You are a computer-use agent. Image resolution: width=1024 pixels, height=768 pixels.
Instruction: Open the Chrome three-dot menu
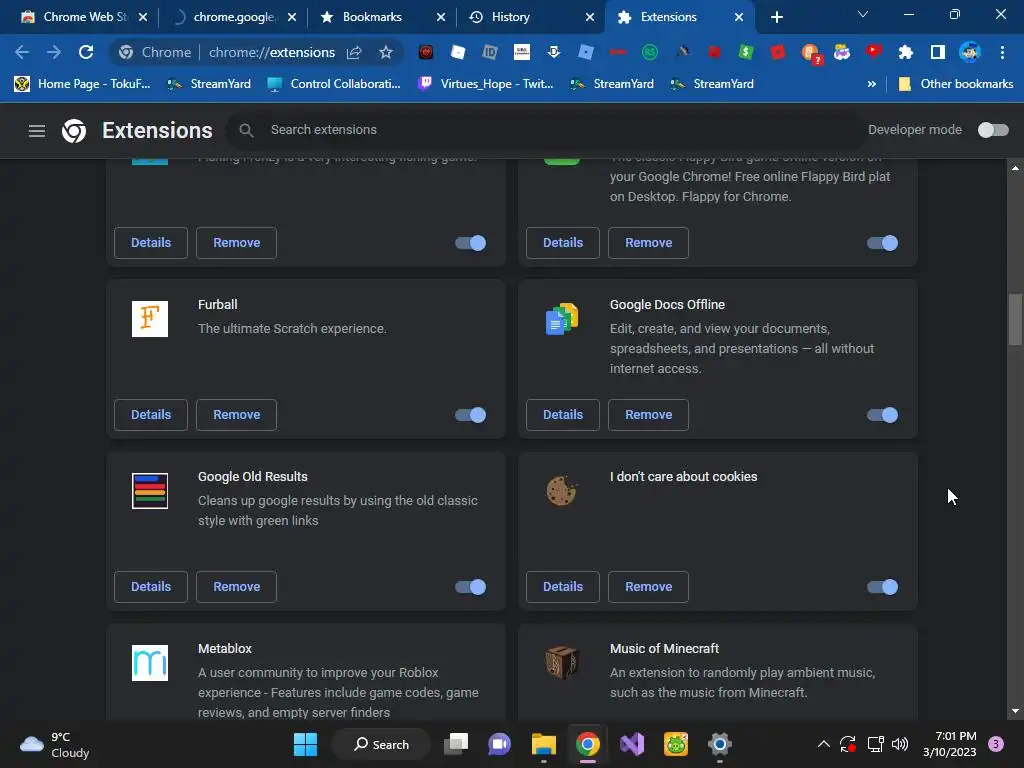pyautogui.click(x=1002, y=52)
